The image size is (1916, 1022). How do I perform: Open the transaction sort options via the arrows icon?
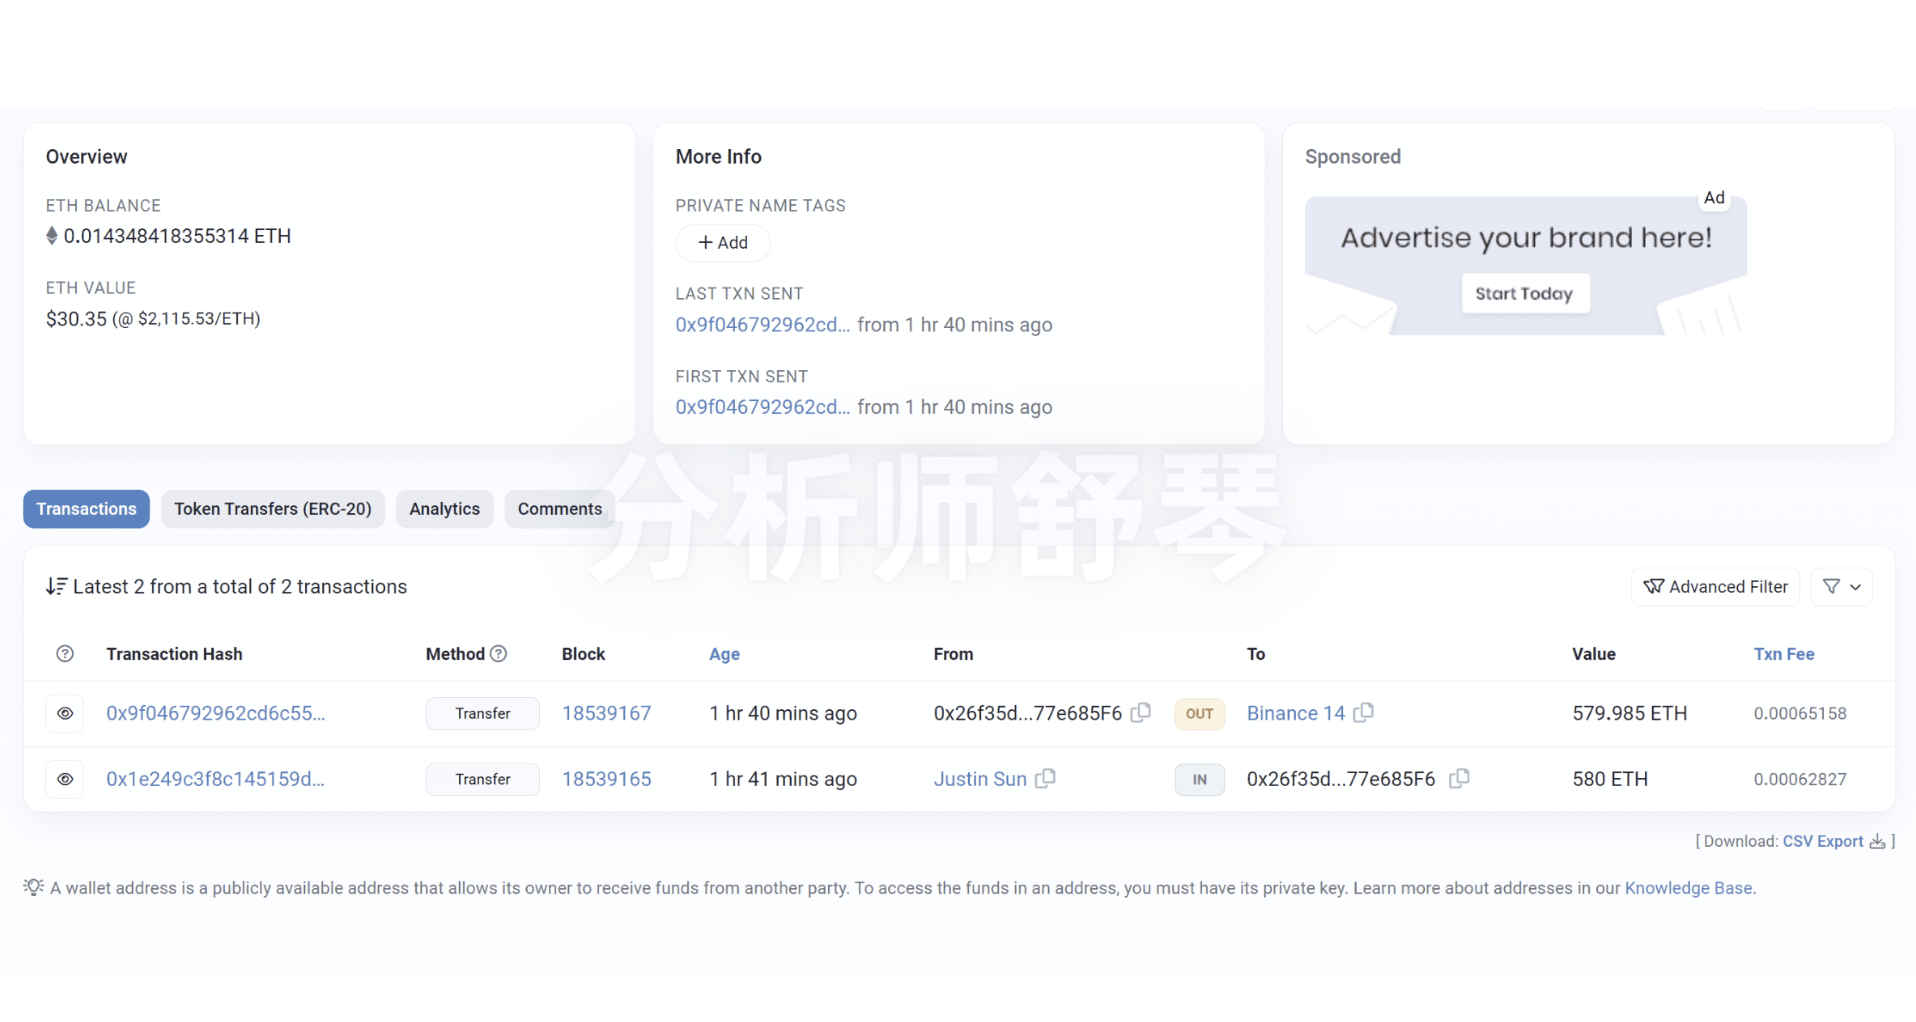click(x=56, y=586)
